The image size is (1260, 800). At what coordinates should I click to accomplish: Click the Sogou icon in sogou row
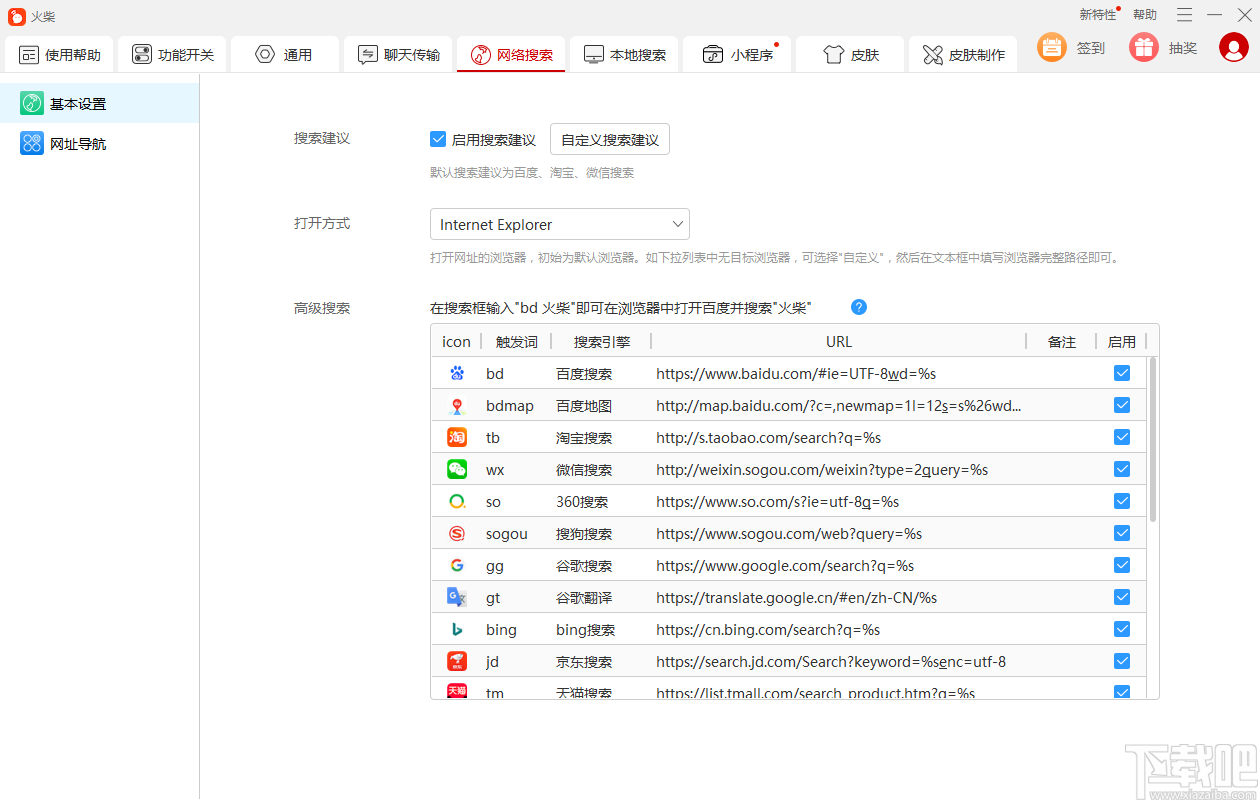pos(457,533)
